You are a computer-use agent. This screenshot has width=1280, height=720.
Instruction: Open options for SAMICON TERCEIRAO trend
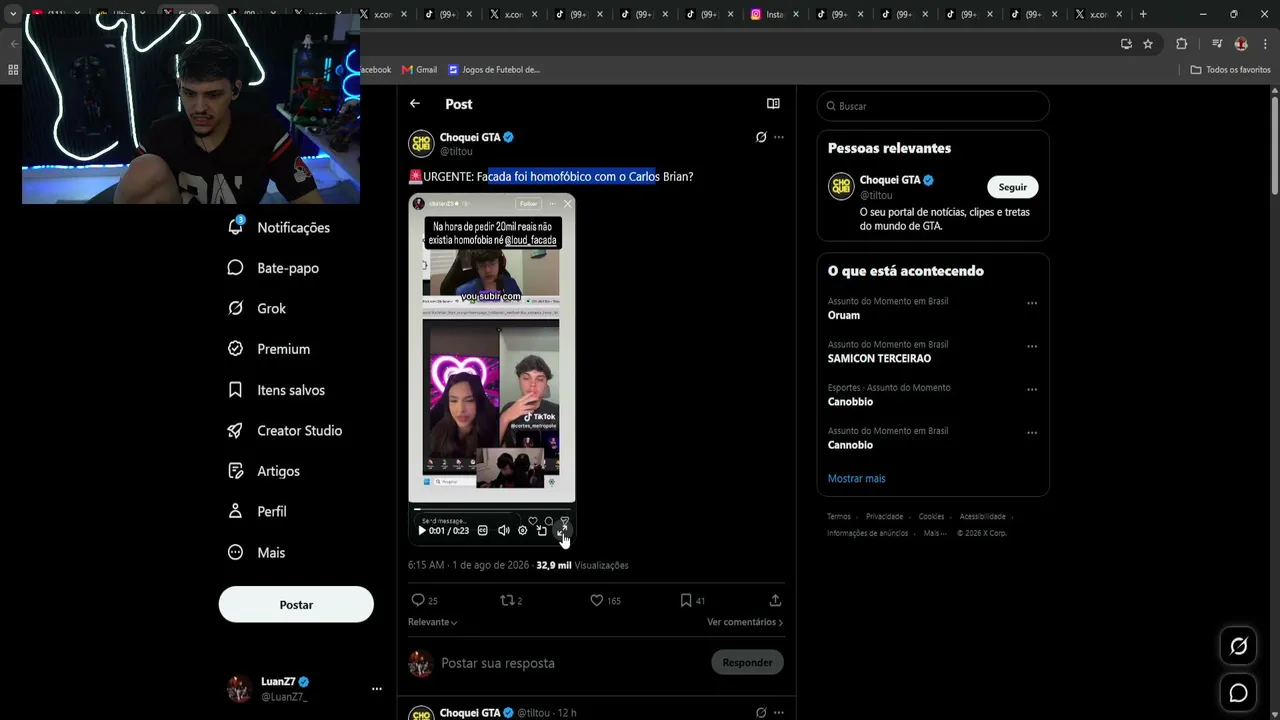coord(1032,346)
